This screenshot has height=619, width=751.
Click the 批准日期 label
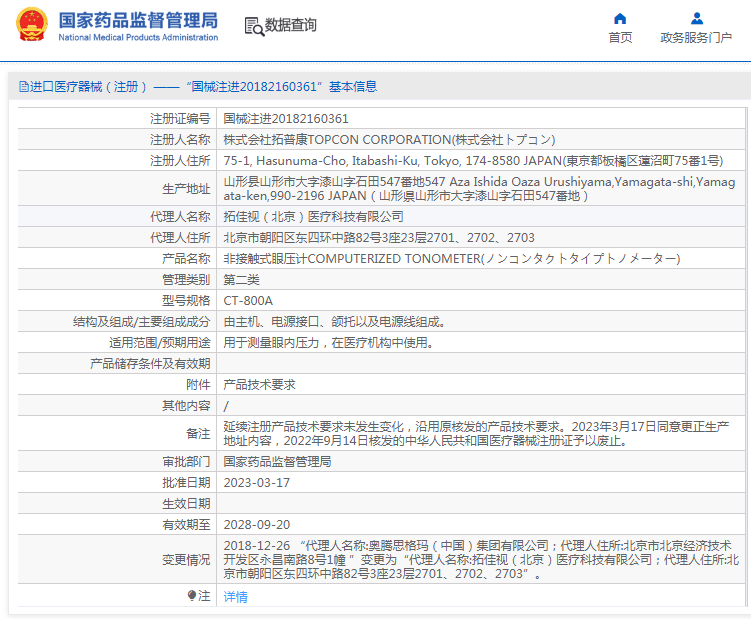click(x=186, y=483)
